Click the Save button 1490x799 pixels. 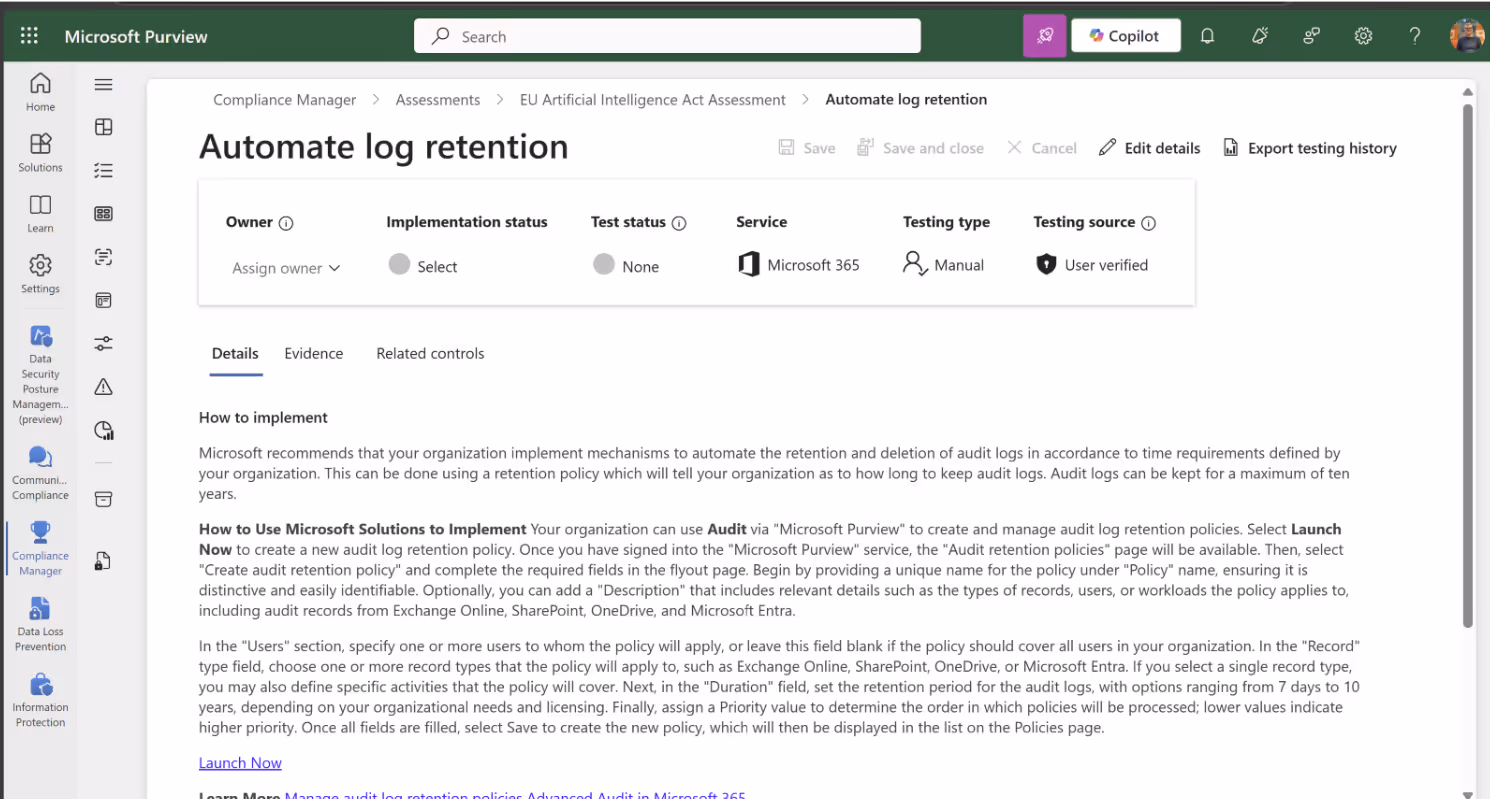[806, 148]
